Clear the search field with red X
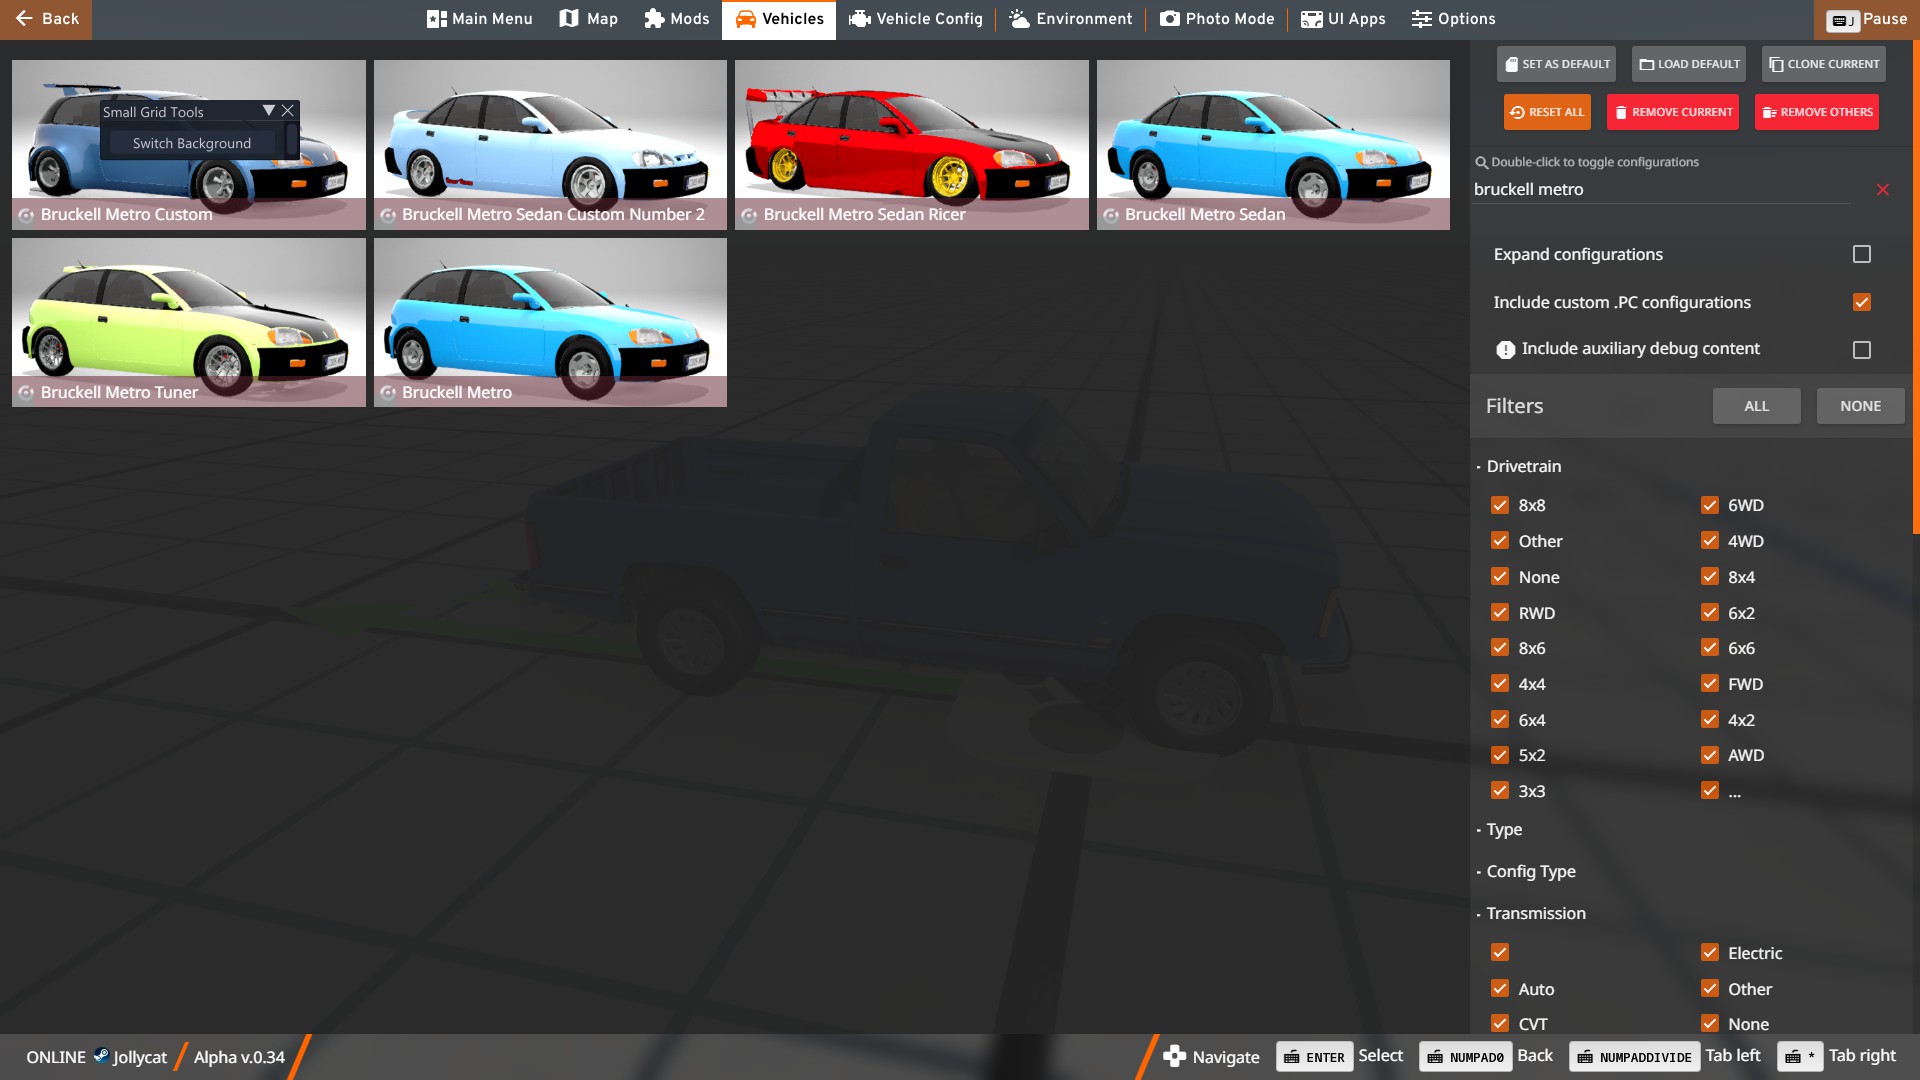Viewport: 1920px width, 1080px height. [x=1883, y=189]
